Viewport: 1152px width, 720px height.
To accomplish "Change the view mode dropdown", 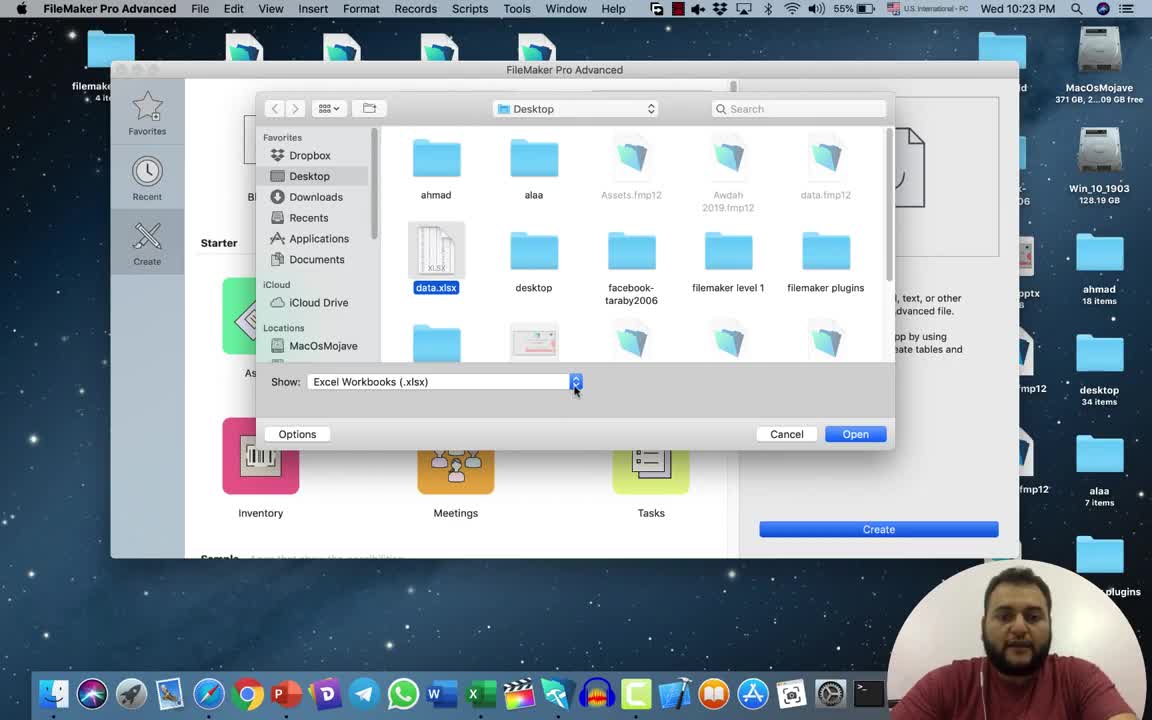I will tap(328, 109).
